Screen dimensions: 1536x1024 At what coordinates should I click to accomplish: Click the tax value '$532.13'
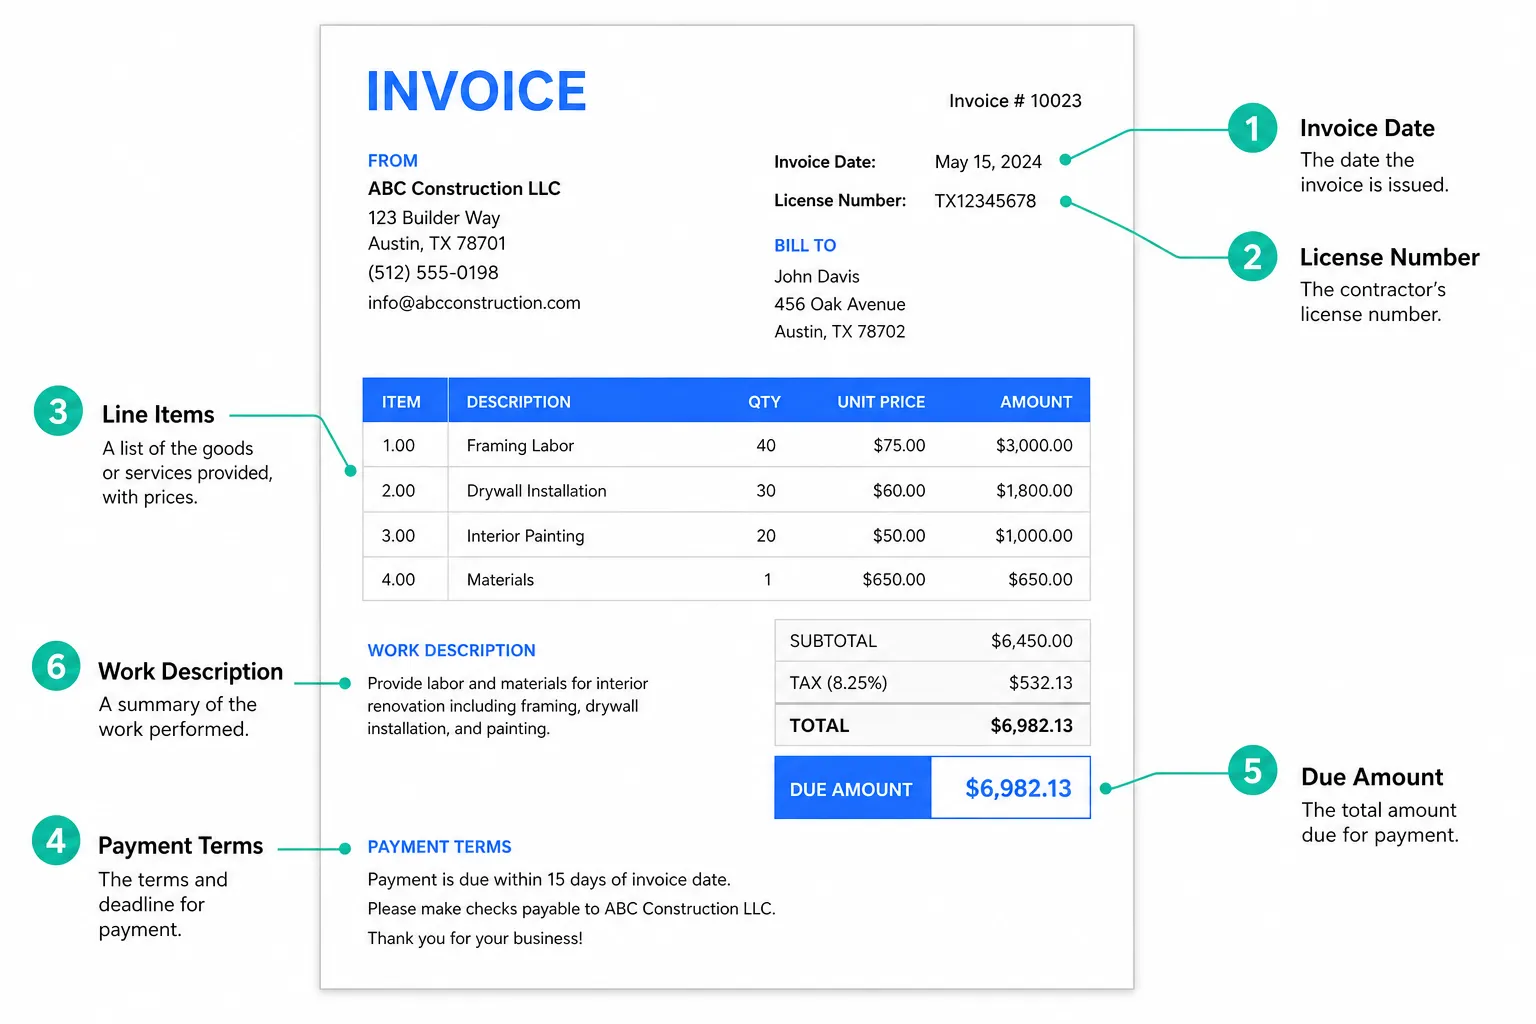click(1040, 683)
